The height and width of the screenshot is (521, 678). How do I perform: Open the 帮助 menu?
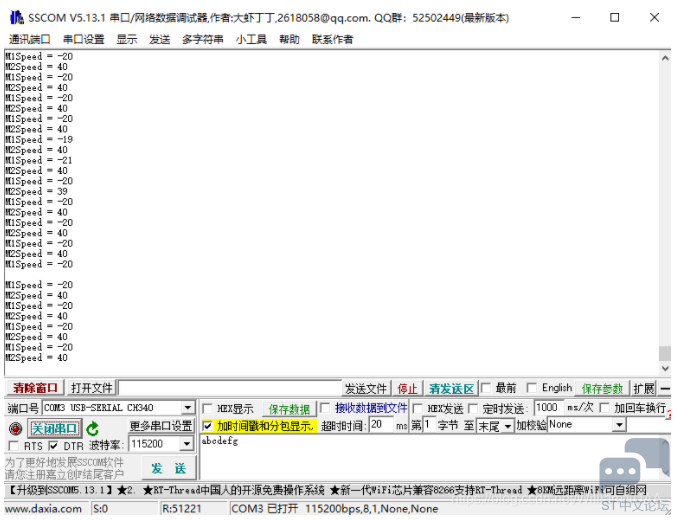point(289,39)
